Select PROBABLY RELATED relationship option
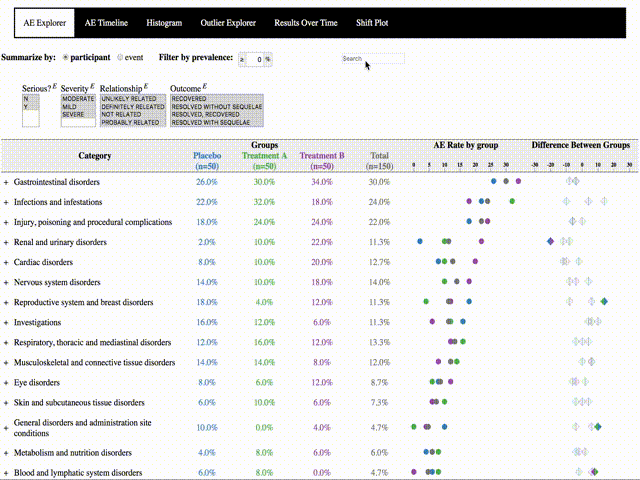 tap(133, 122)
